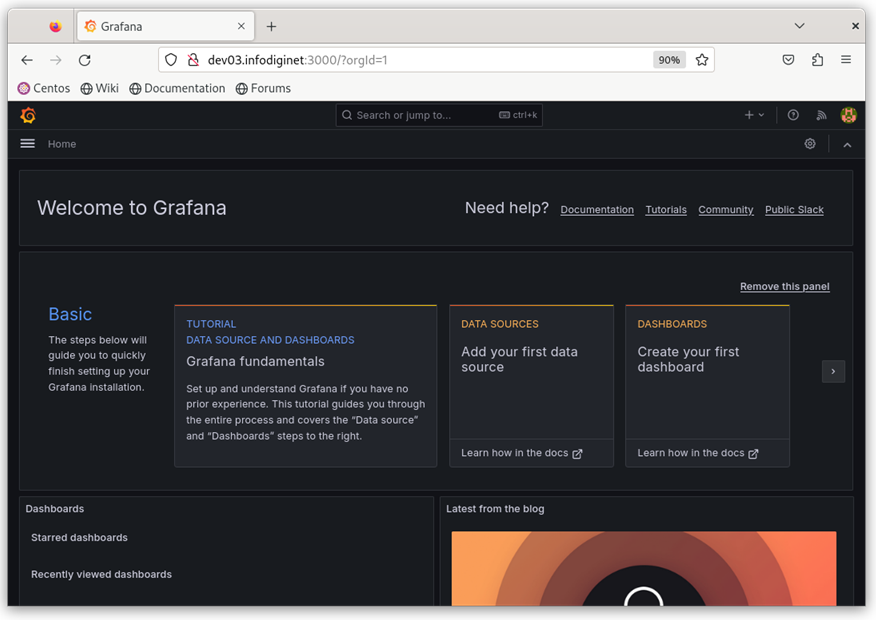The image size is (876, 620).
Task: Open the Firefox application menu
Action: (x=846, y=60)
